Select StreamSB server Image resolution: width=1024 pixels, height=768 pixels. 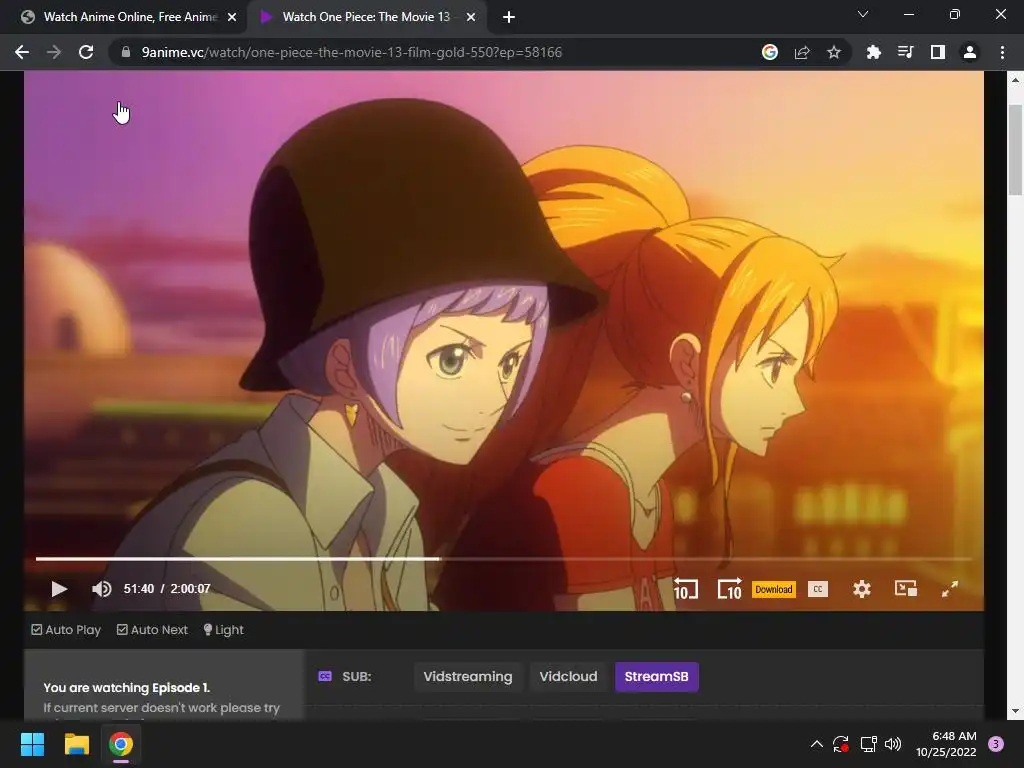(x=656, y=677)
